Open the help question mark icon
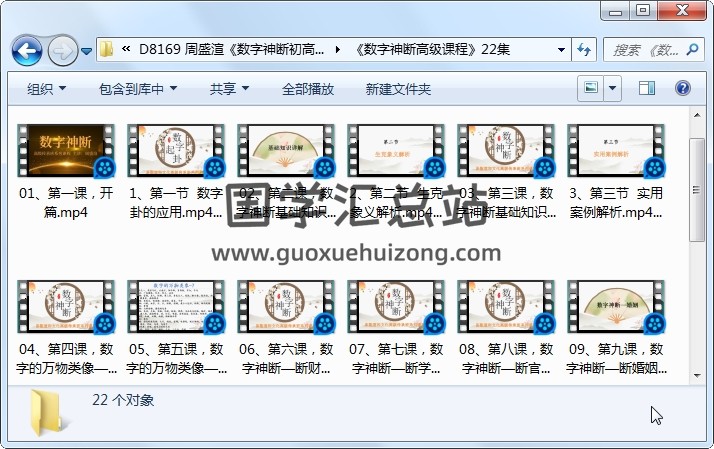Viewport: 714px width, 449px height. (684, 88)
